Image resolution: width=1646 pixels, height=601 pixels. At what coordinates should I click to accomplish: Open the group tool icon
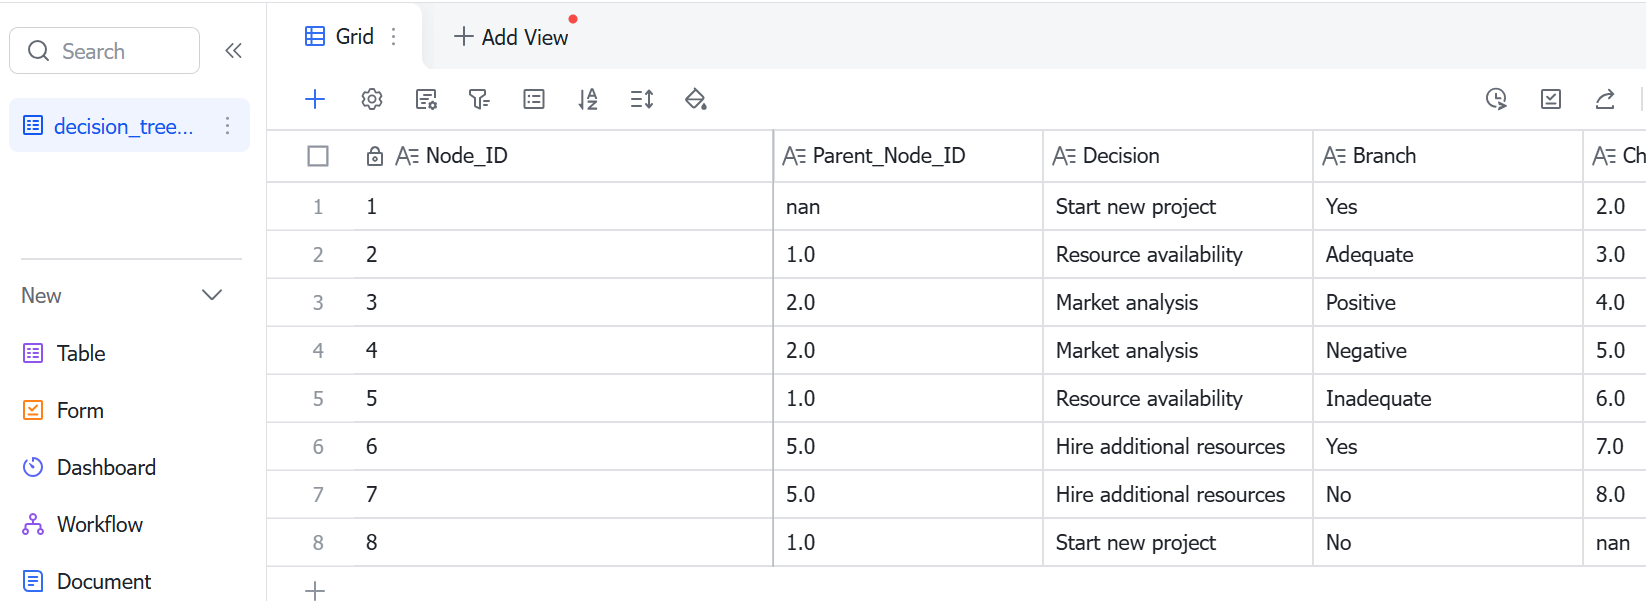[534, 99]
